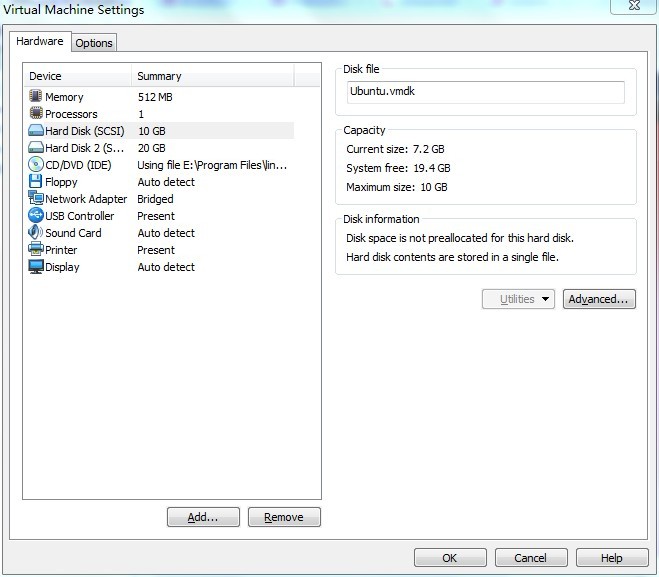Open Advanced disk settings
The height and width of the screenshot is (577, 659).
pos(599,299)
